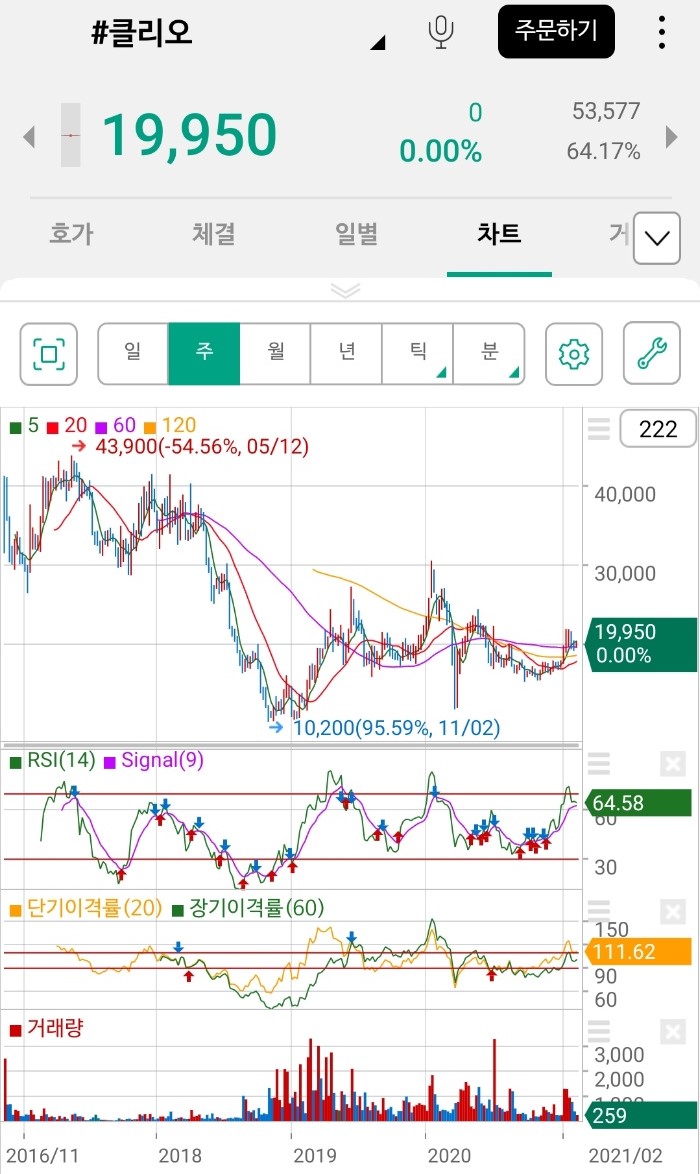The image size is (700, 1174).
Task: Go to previous stock with left arrow
Action: pyautogui.click(x=29, y=136)
